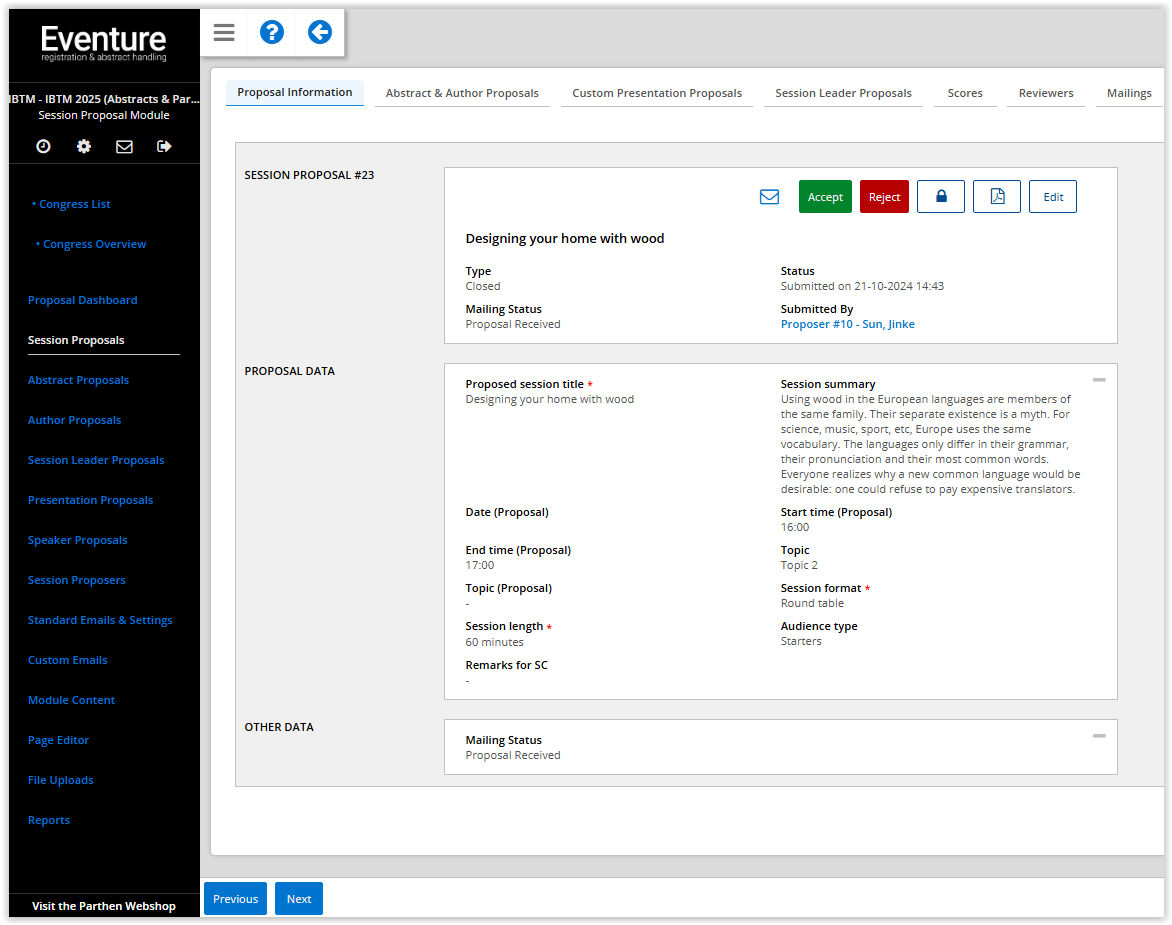Click the clock icon in sidebar
Viewport: 1172px width, 925px height.
click(43, 146)
